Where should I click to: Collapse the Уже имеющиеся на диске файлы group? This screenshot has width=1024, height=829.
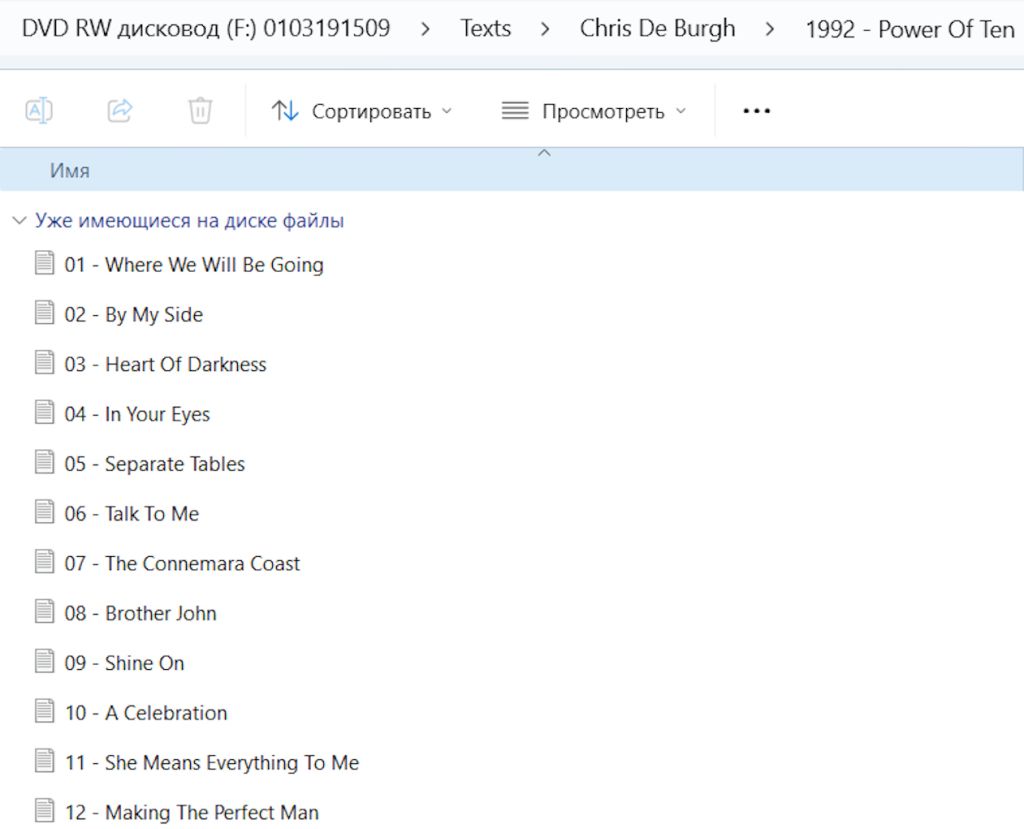pyautogui.click(x=20, y=221)
